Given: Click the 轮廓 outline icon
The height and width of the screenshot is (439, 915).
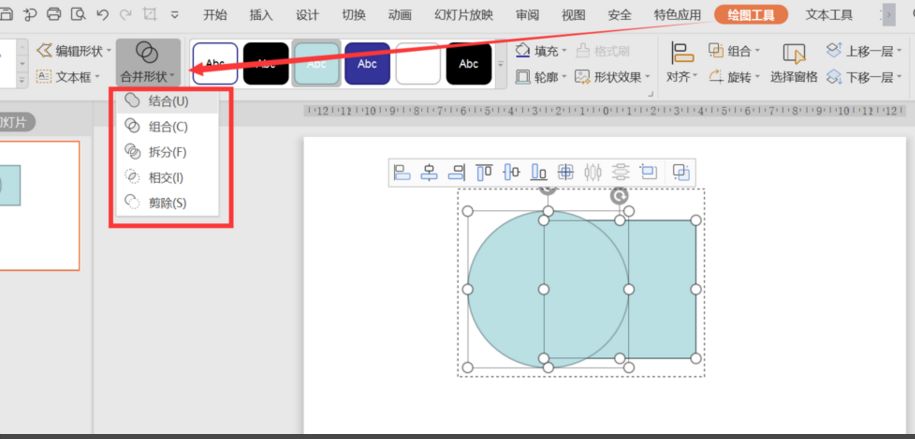Looking at the screenshot, I should tap(523, 76).
